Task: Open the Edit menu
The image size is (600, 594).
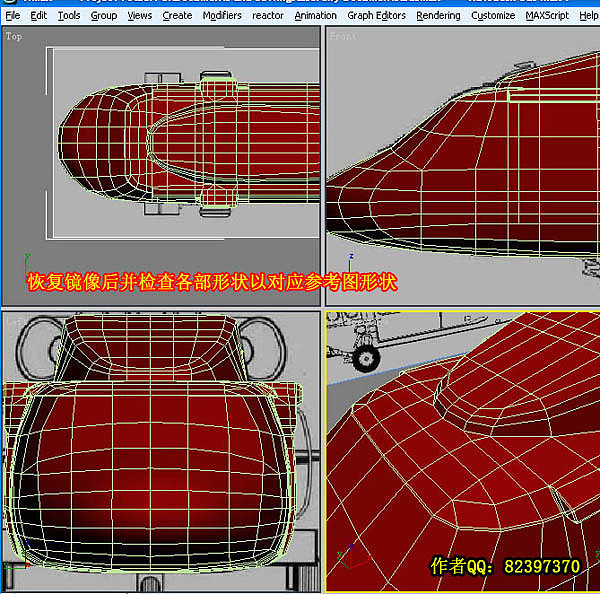Action: (38, 16)
